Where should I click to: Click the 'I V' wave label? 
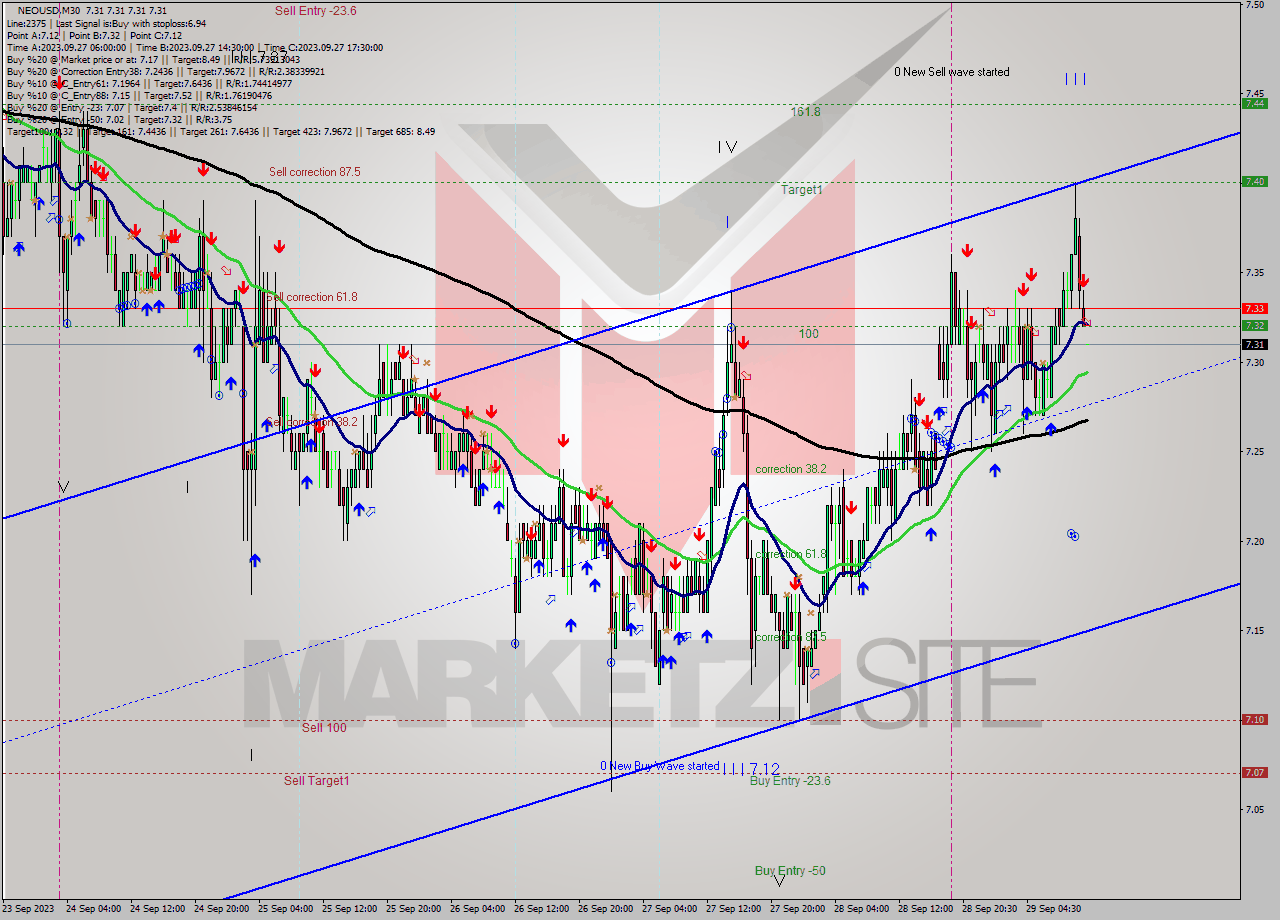click(727, 147)
